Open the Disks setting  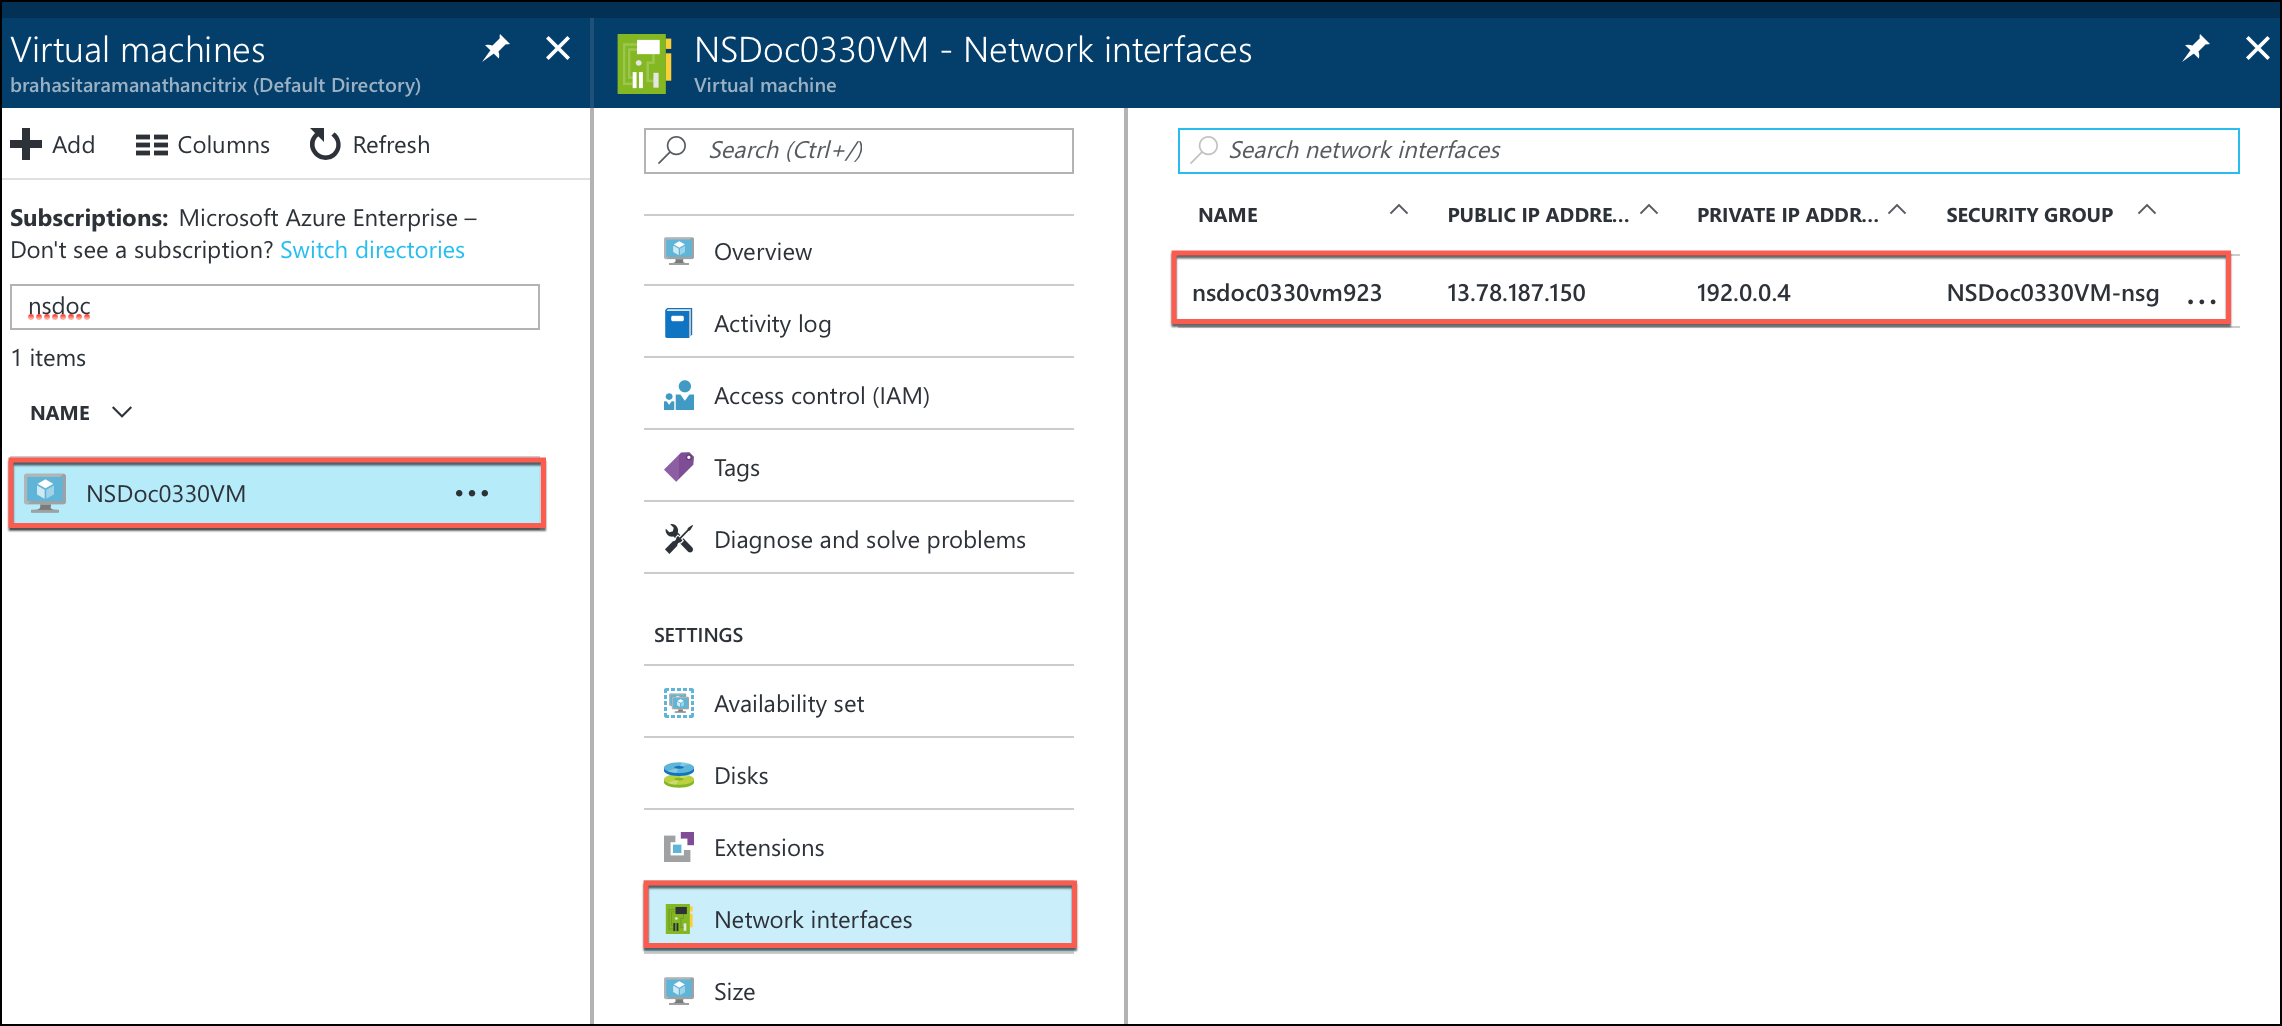coord(858,775)
